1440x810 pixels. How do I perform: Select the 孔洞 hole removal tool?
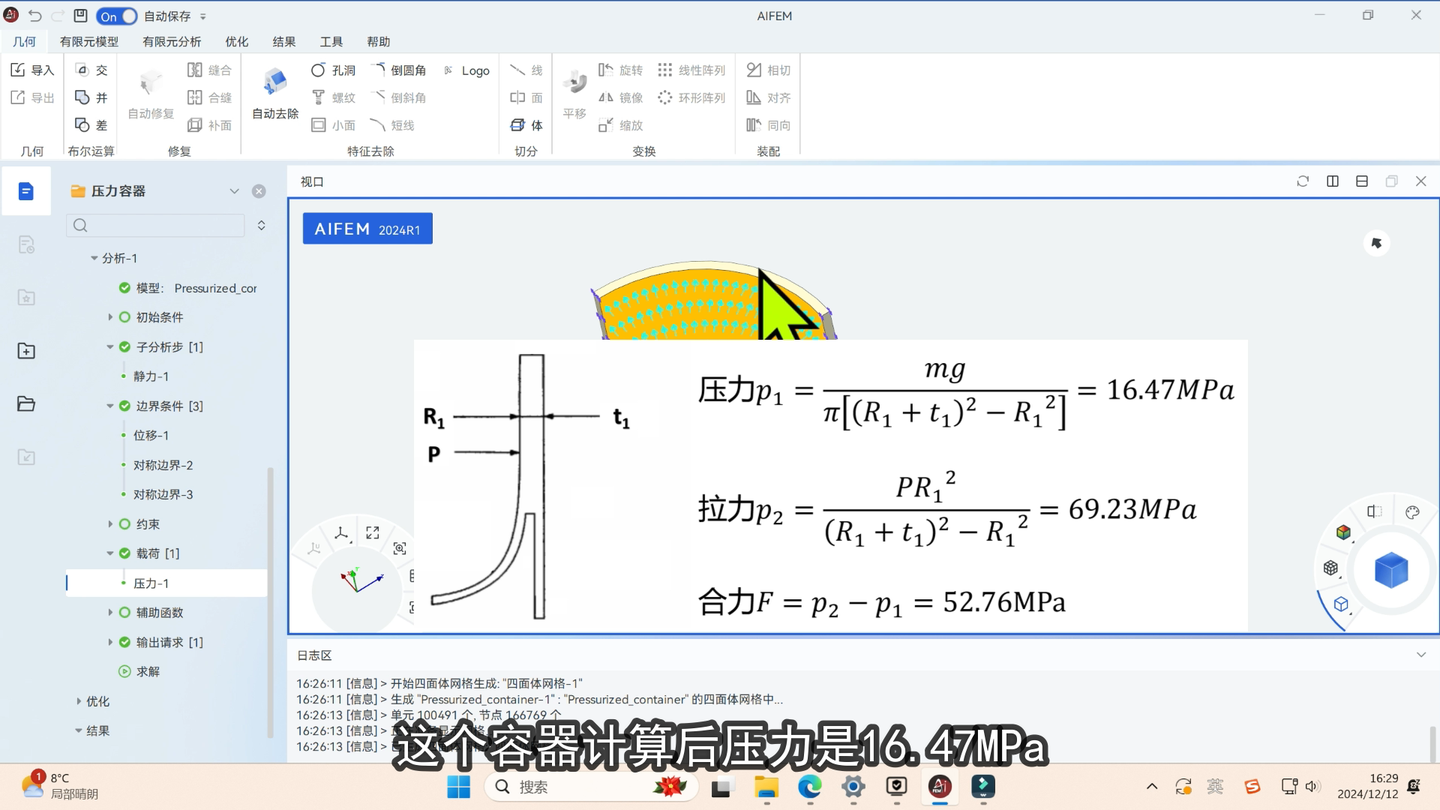333,70
